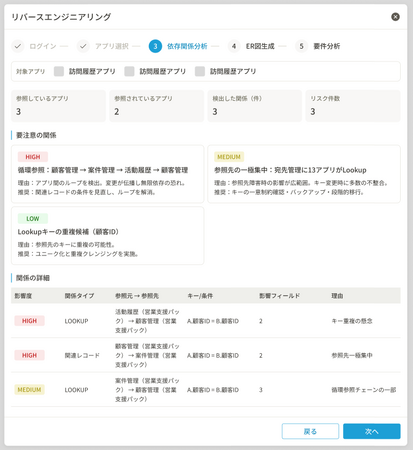Select the 活動履歴→顧客管理 reference cell
This screenshot has height=450, width=414.
147,321
